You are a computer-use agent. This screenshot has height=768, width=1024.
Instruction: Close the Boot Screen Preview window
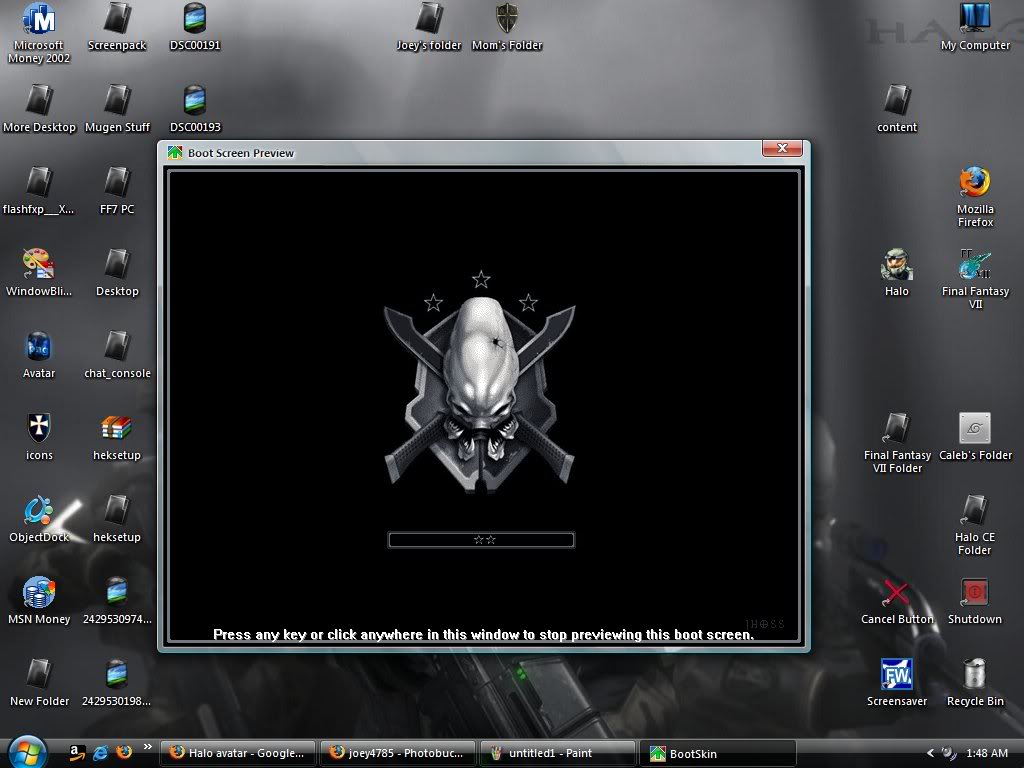[x=782, y=148]
